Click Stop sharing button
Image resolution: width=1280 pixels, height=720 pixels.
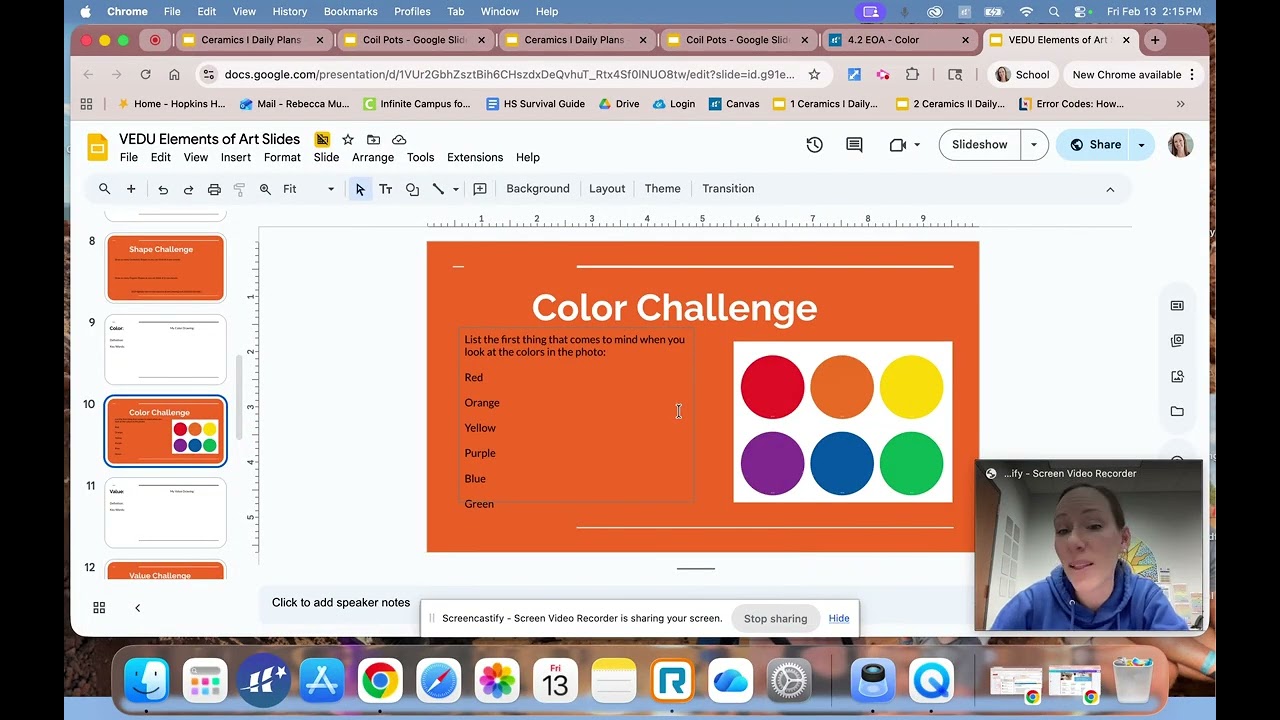(x=775, y=618)
